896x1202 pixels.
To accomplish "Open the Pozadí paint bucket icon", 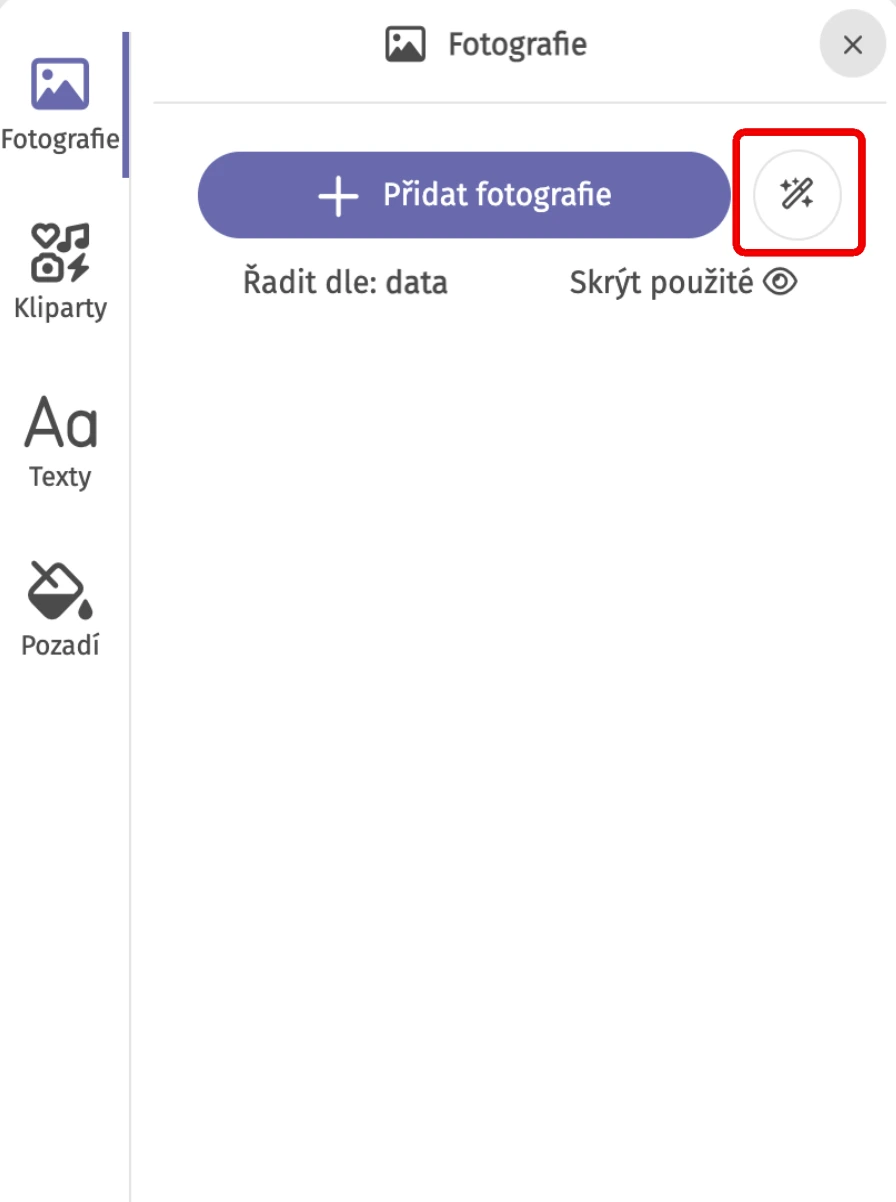I will pyautogui.click(x=60, y=590).
